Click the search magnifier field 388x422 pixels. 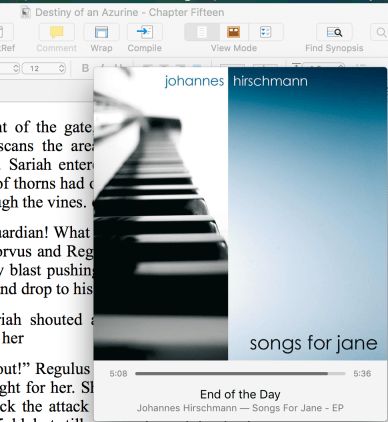tap(380, 32)
